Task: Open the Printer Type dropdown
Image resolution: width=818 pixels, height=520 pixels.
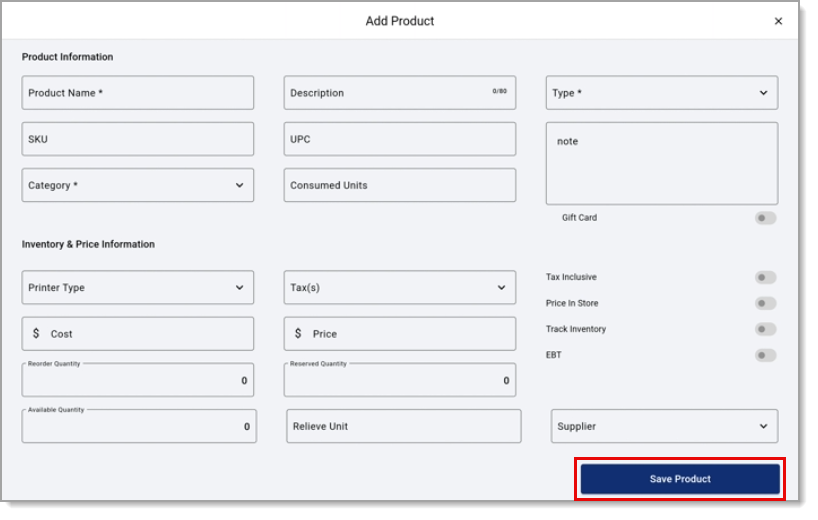Action: (138, 287)
